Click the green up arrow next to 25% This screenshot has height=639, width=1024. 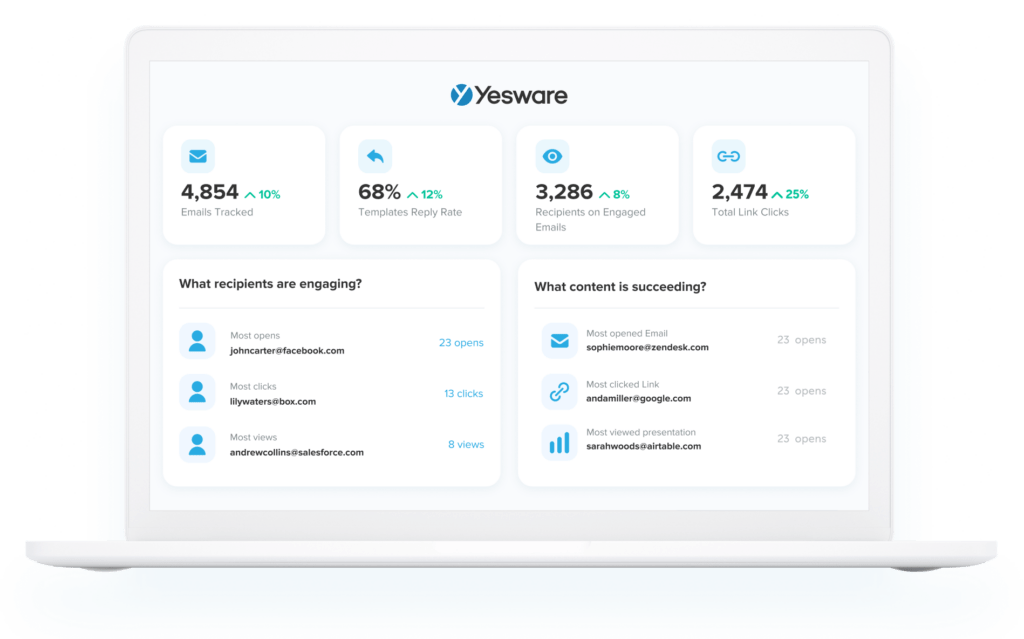point(777,195)
